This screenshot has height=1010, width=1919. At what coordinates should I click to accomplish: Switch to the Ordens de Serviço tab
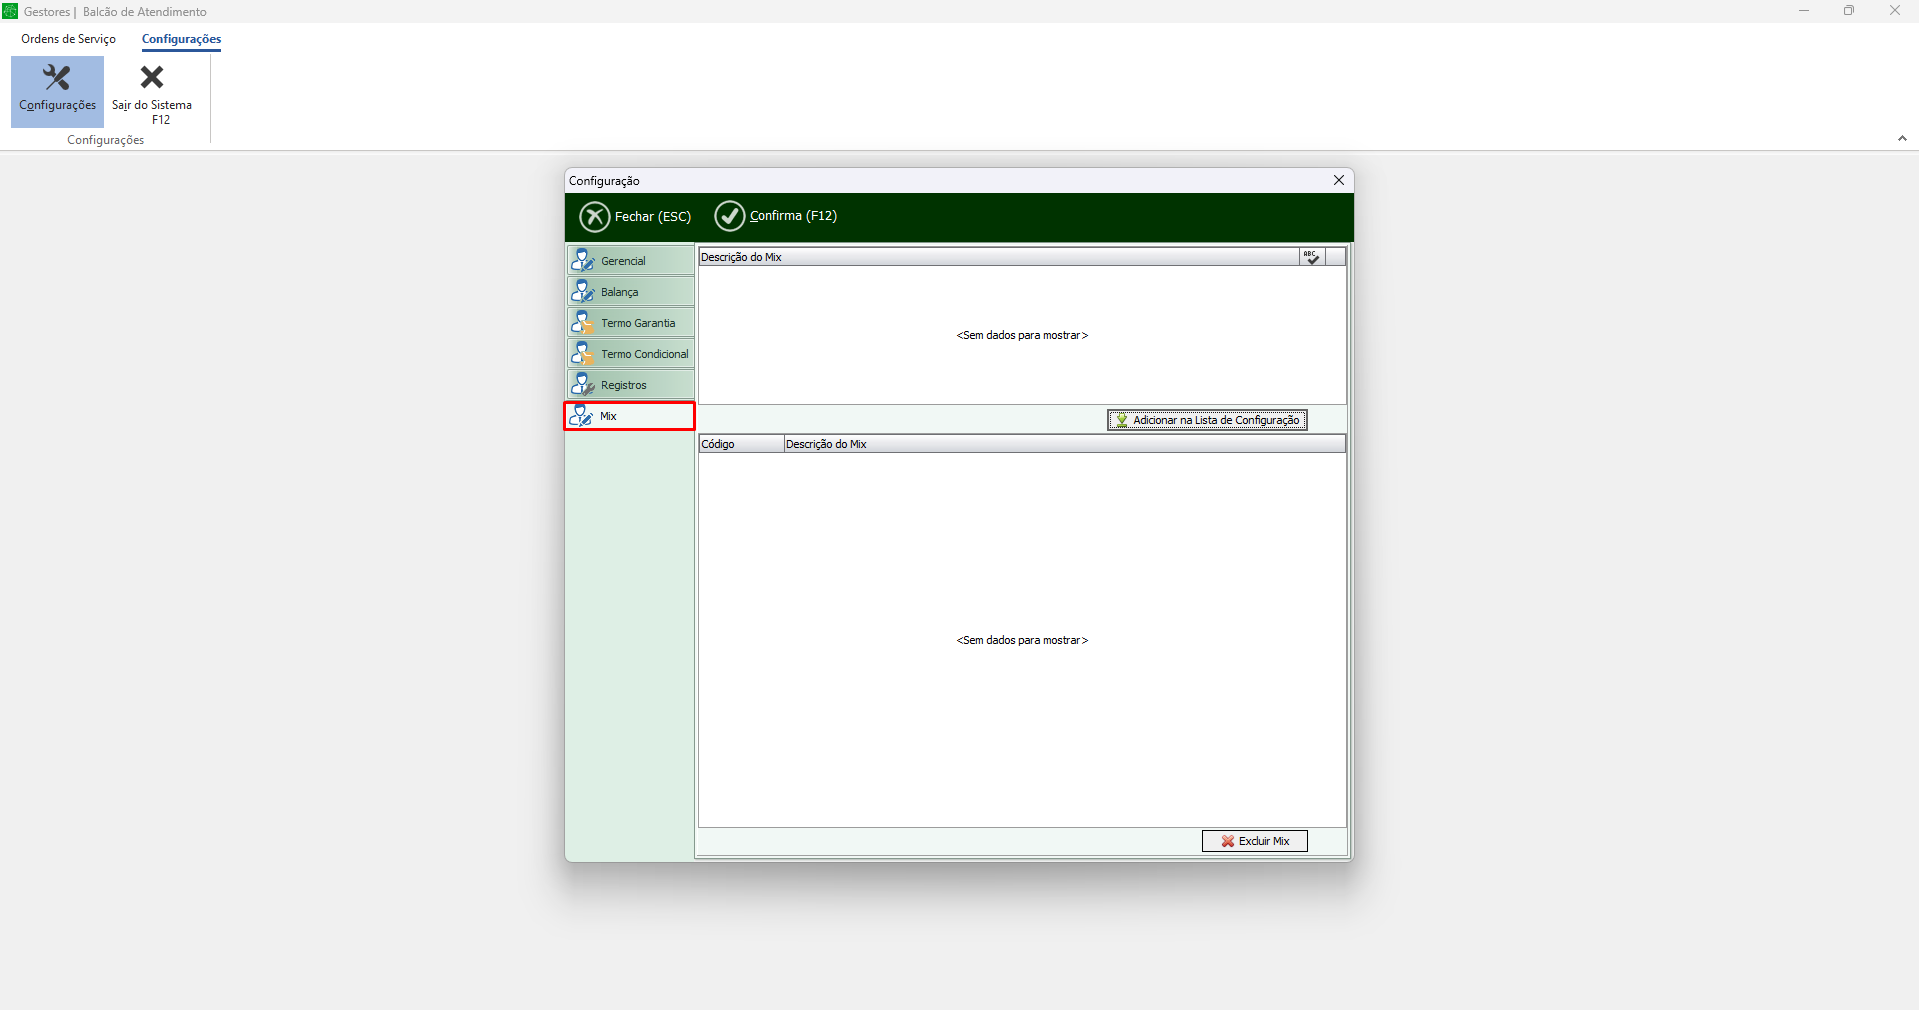click(68, 39)
